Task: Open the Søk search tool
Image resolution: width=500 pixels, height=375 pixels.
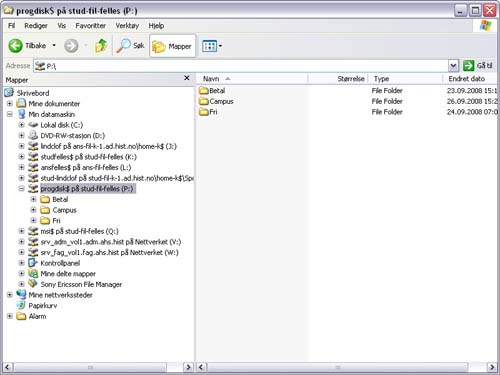Action: tap(130, 46)
